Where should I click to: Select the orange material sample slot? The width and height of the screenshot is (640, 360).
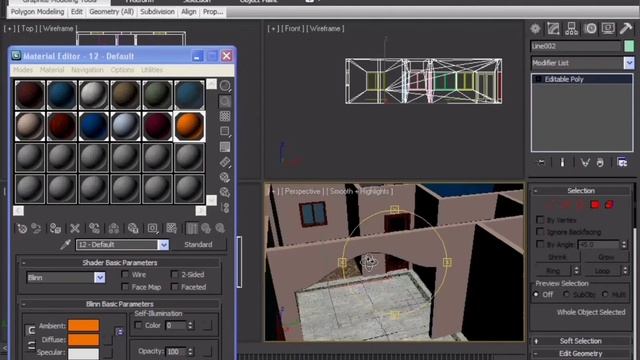[x=189, y=127]
